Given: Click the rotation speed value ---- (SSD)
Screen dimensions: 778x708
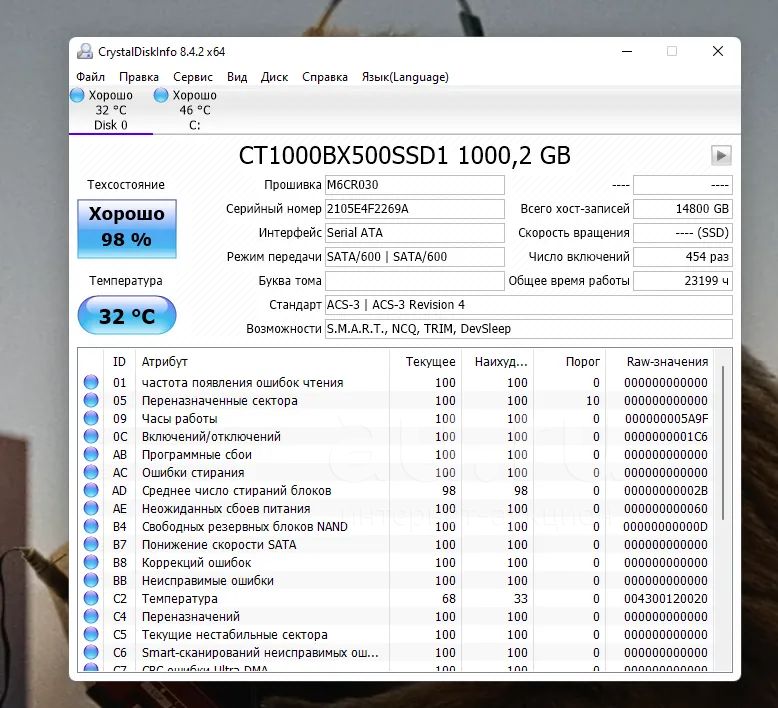Looking at the screenshot, I should pyautogui.click(x=683, y=233).
